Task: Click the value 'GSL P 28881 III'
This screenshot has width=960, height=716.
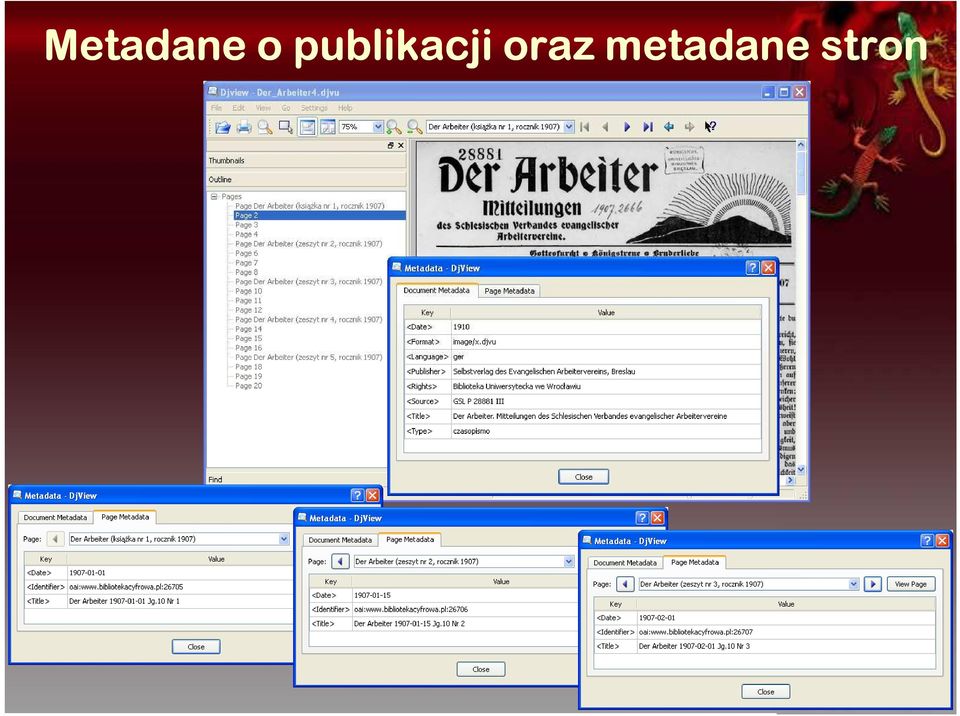Action: click(478, 401)
